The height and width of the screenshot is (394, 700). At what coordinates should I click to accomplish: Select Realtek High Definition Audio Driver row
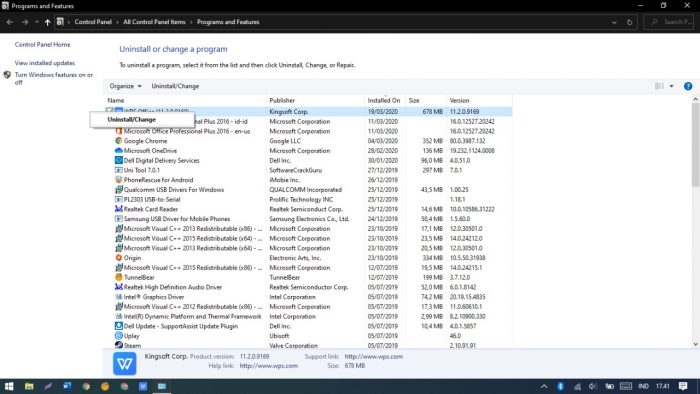309,287
